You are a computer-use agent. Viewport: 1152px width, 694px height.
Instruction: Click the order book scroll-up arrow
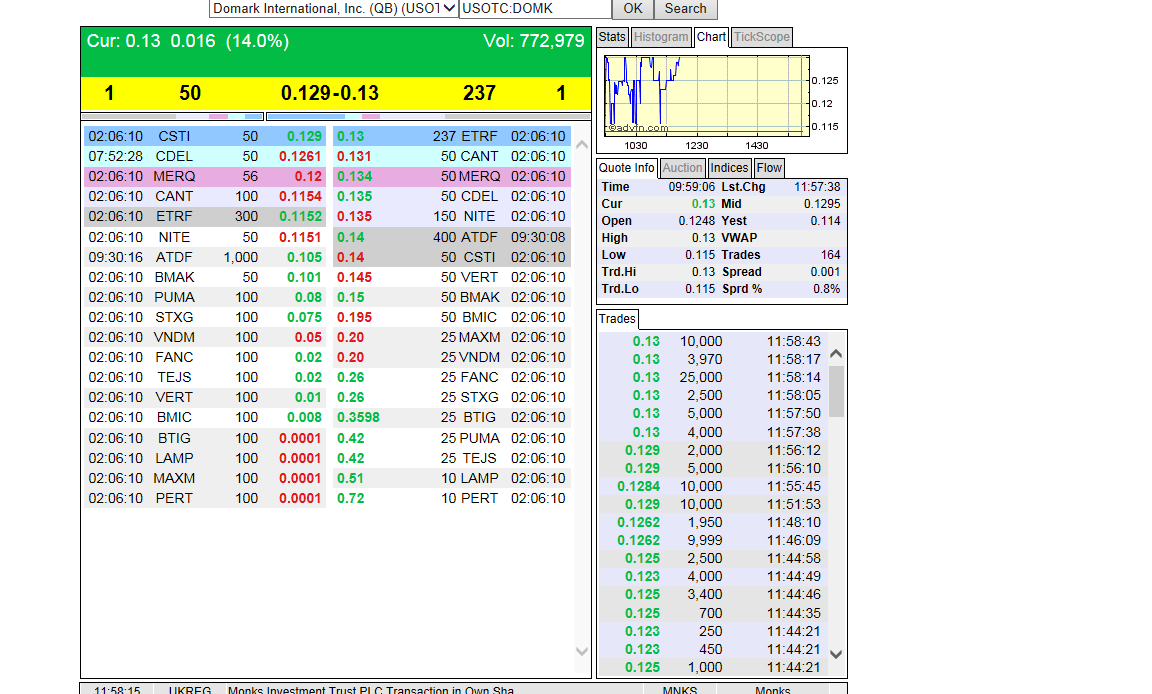pos(582,145)
